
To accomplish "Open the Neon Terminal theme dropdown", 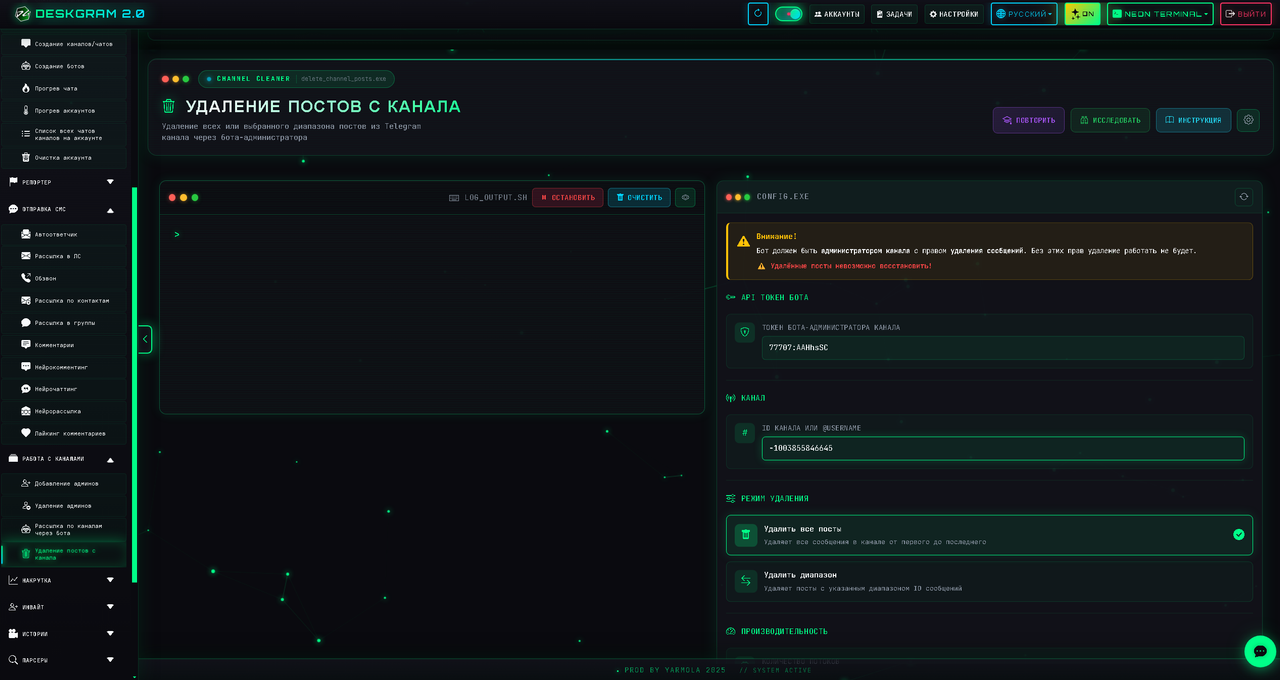I will [x=1159, y=14].
